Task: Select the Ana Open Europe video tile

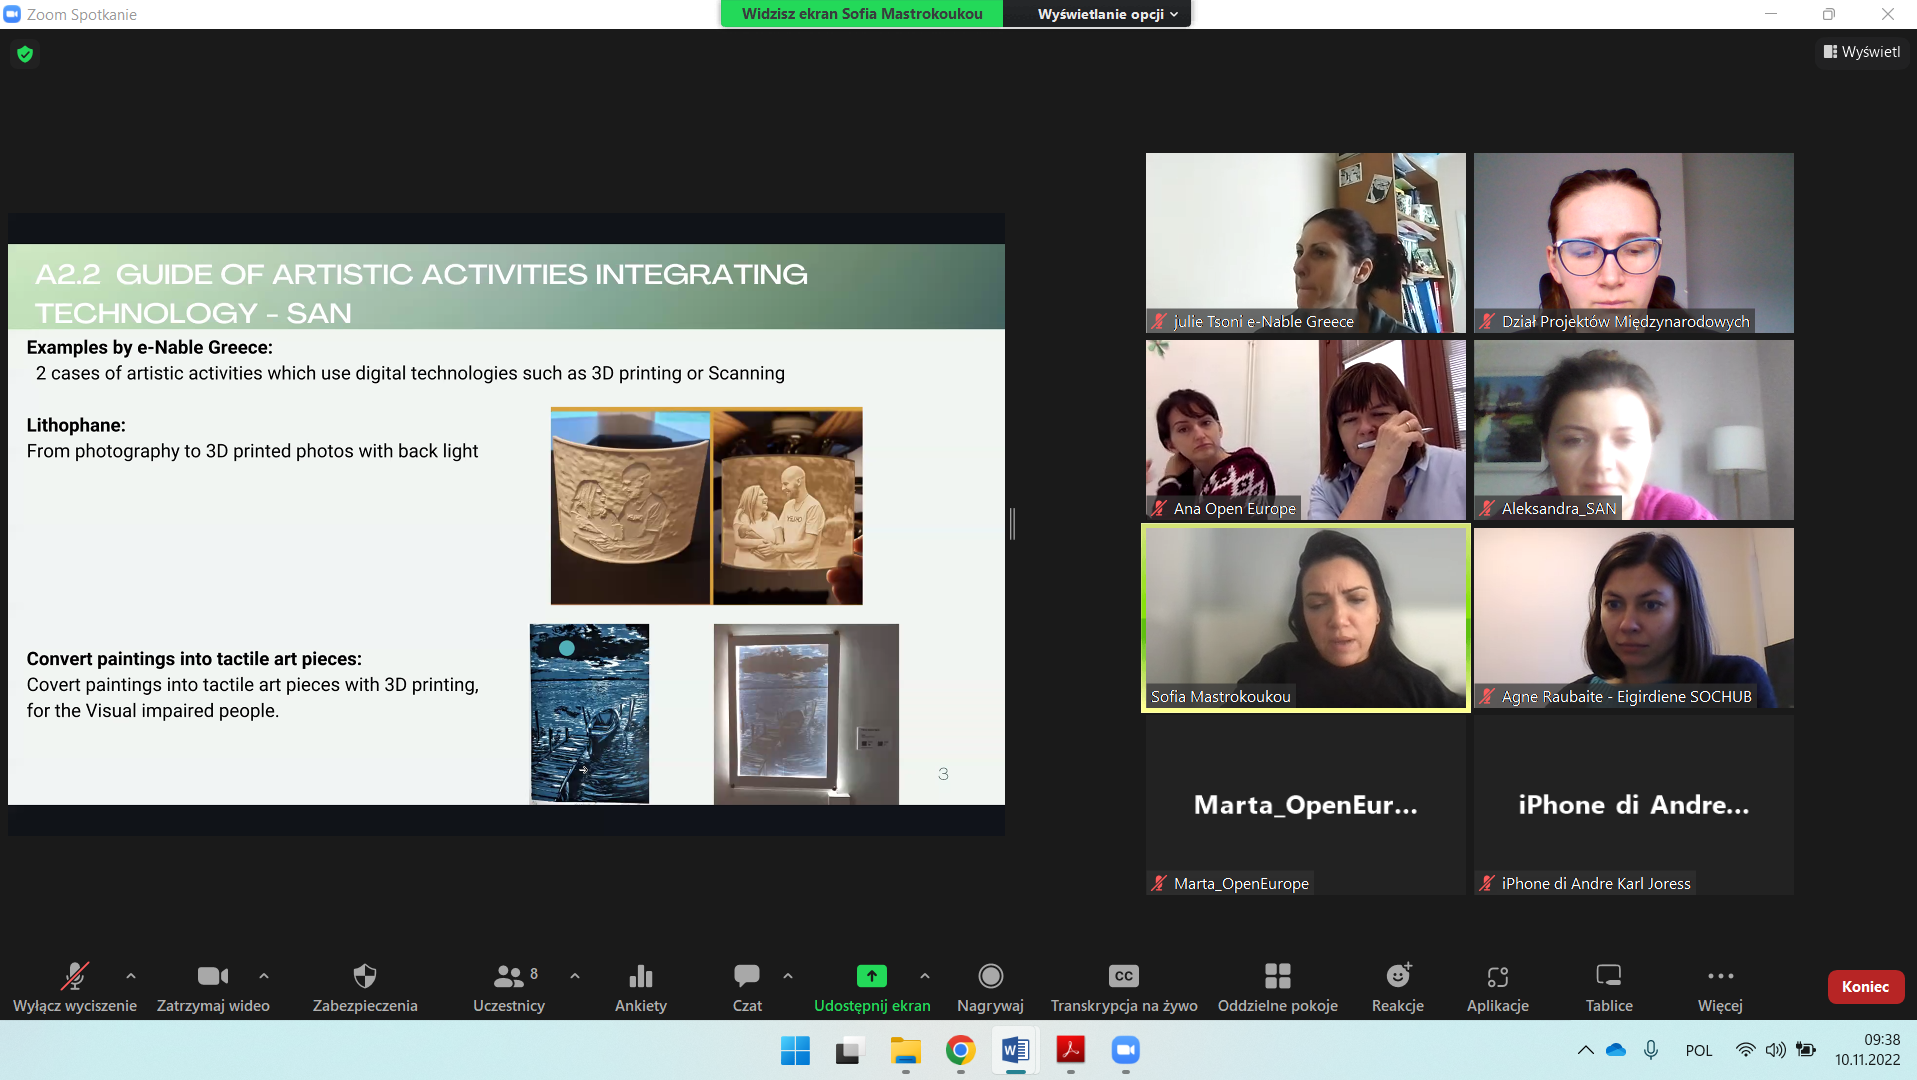Action: [x=1305, y=430]
